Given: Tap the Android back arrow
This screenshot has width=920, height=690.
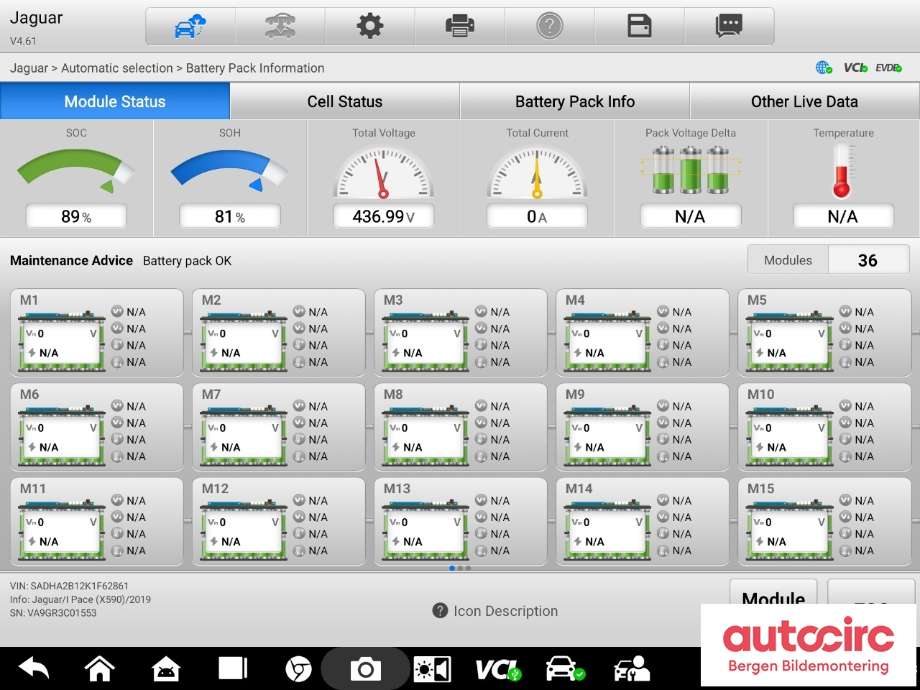Looking at the screenshot, I should [x=34, y=668].
